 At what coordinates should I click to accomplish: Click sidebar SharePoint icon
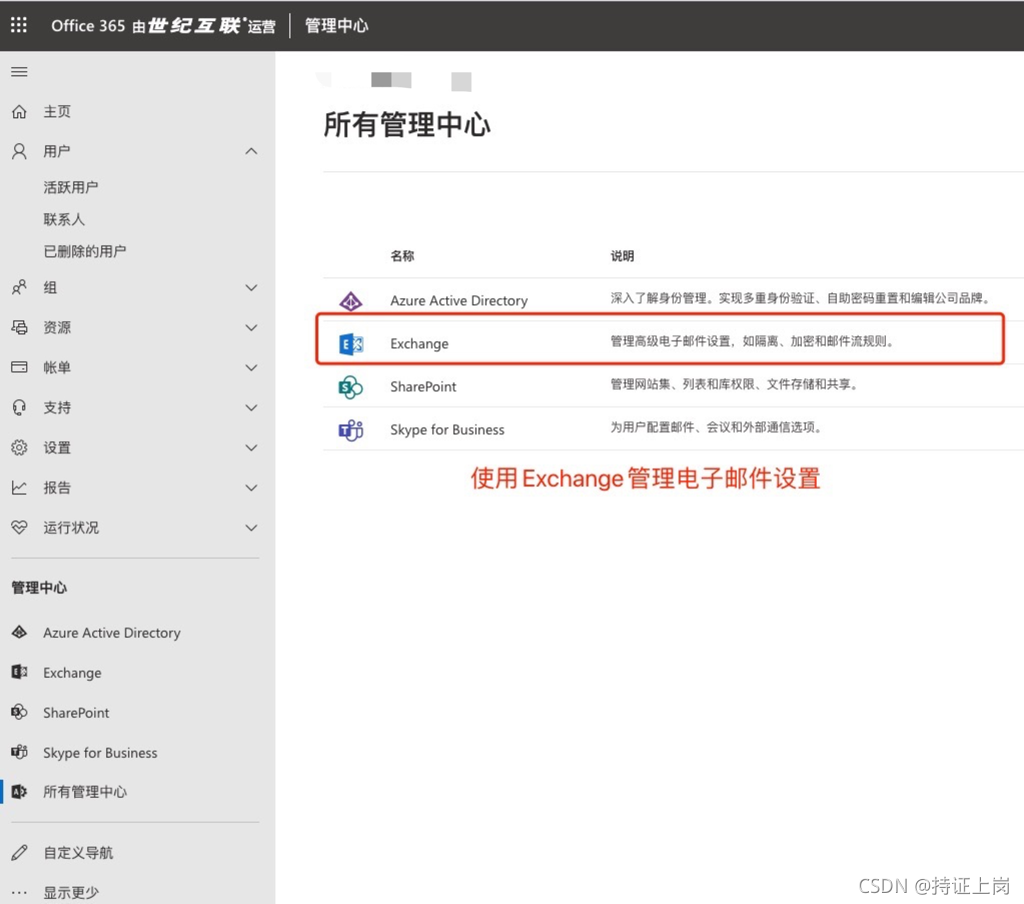pos(19,712)
